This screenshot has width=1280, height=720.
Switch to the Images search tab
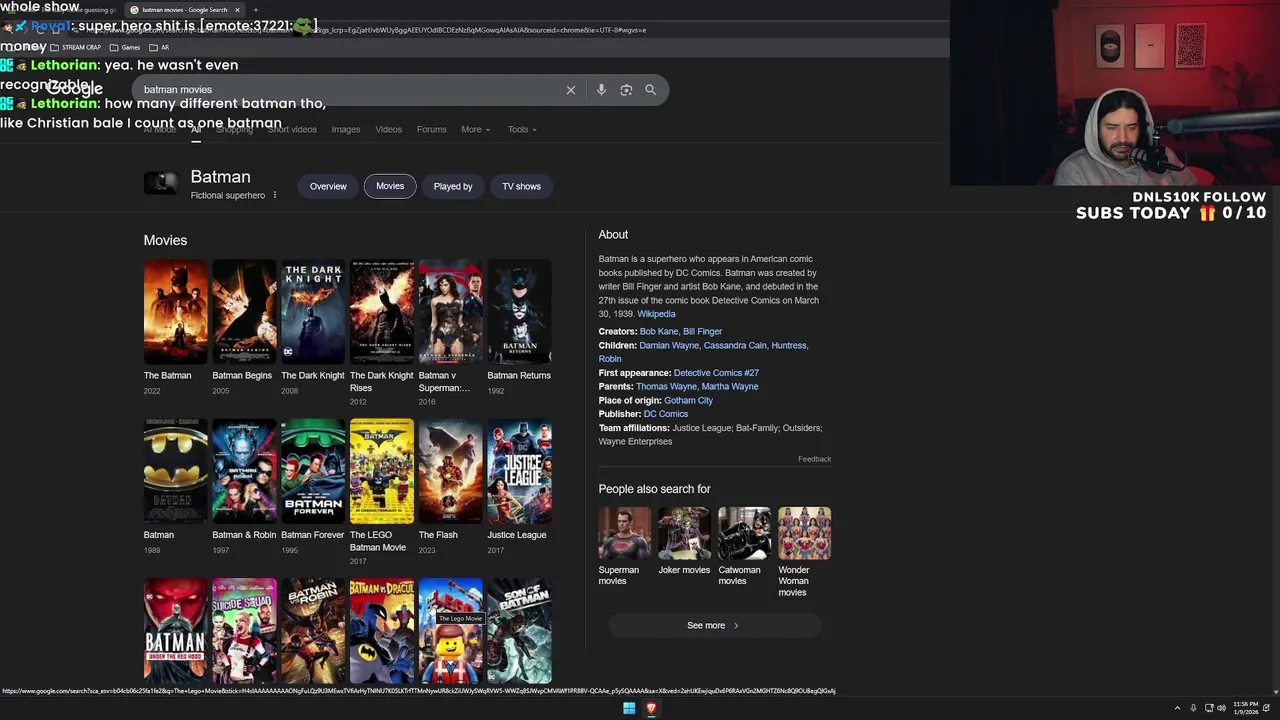click(x=346, y=130)
